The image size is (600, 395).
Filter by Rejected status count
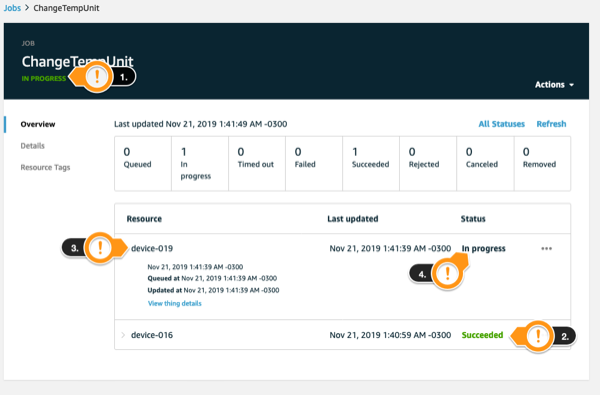pyautogui.click(x=428, y=163)
